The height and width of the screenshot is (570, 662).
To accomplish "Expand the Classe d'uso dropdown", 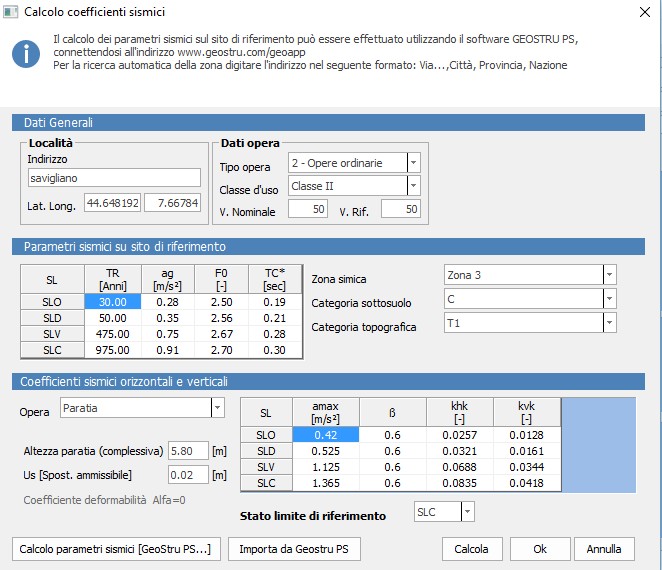I will tap(414, 186).
